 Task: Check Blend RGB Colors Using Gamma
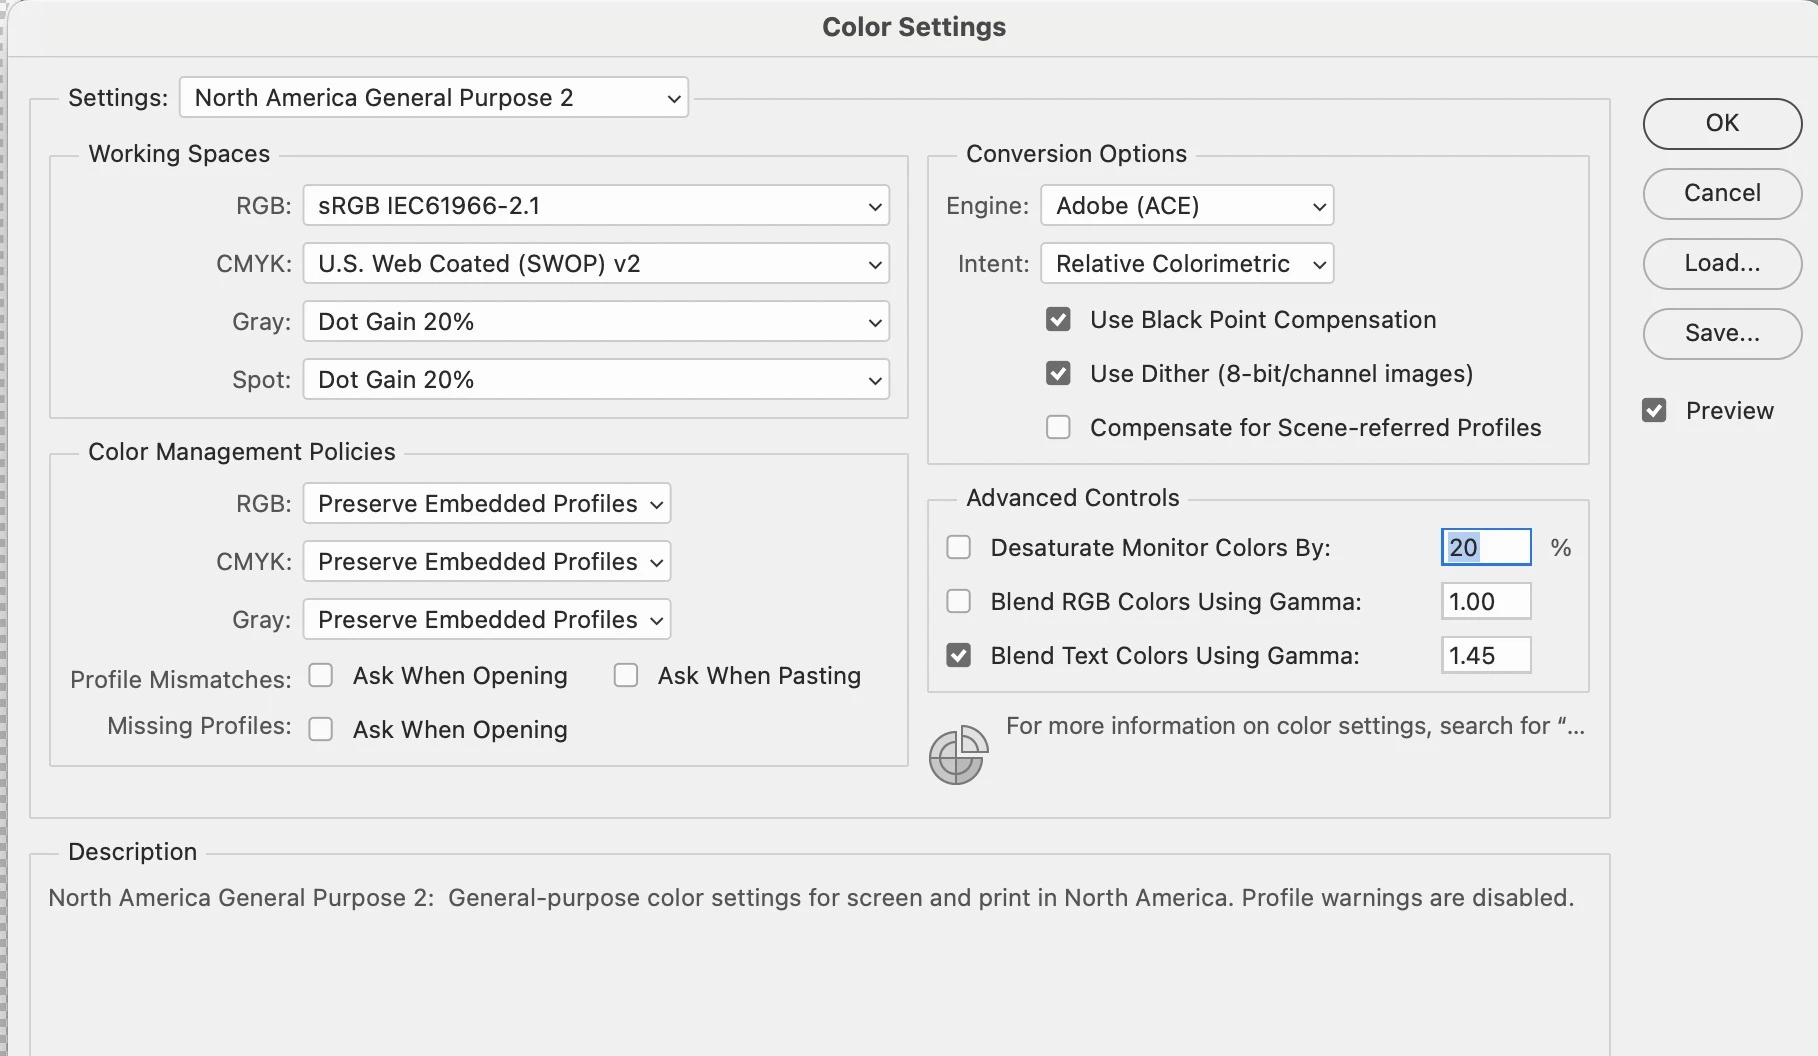pos(958,602)
